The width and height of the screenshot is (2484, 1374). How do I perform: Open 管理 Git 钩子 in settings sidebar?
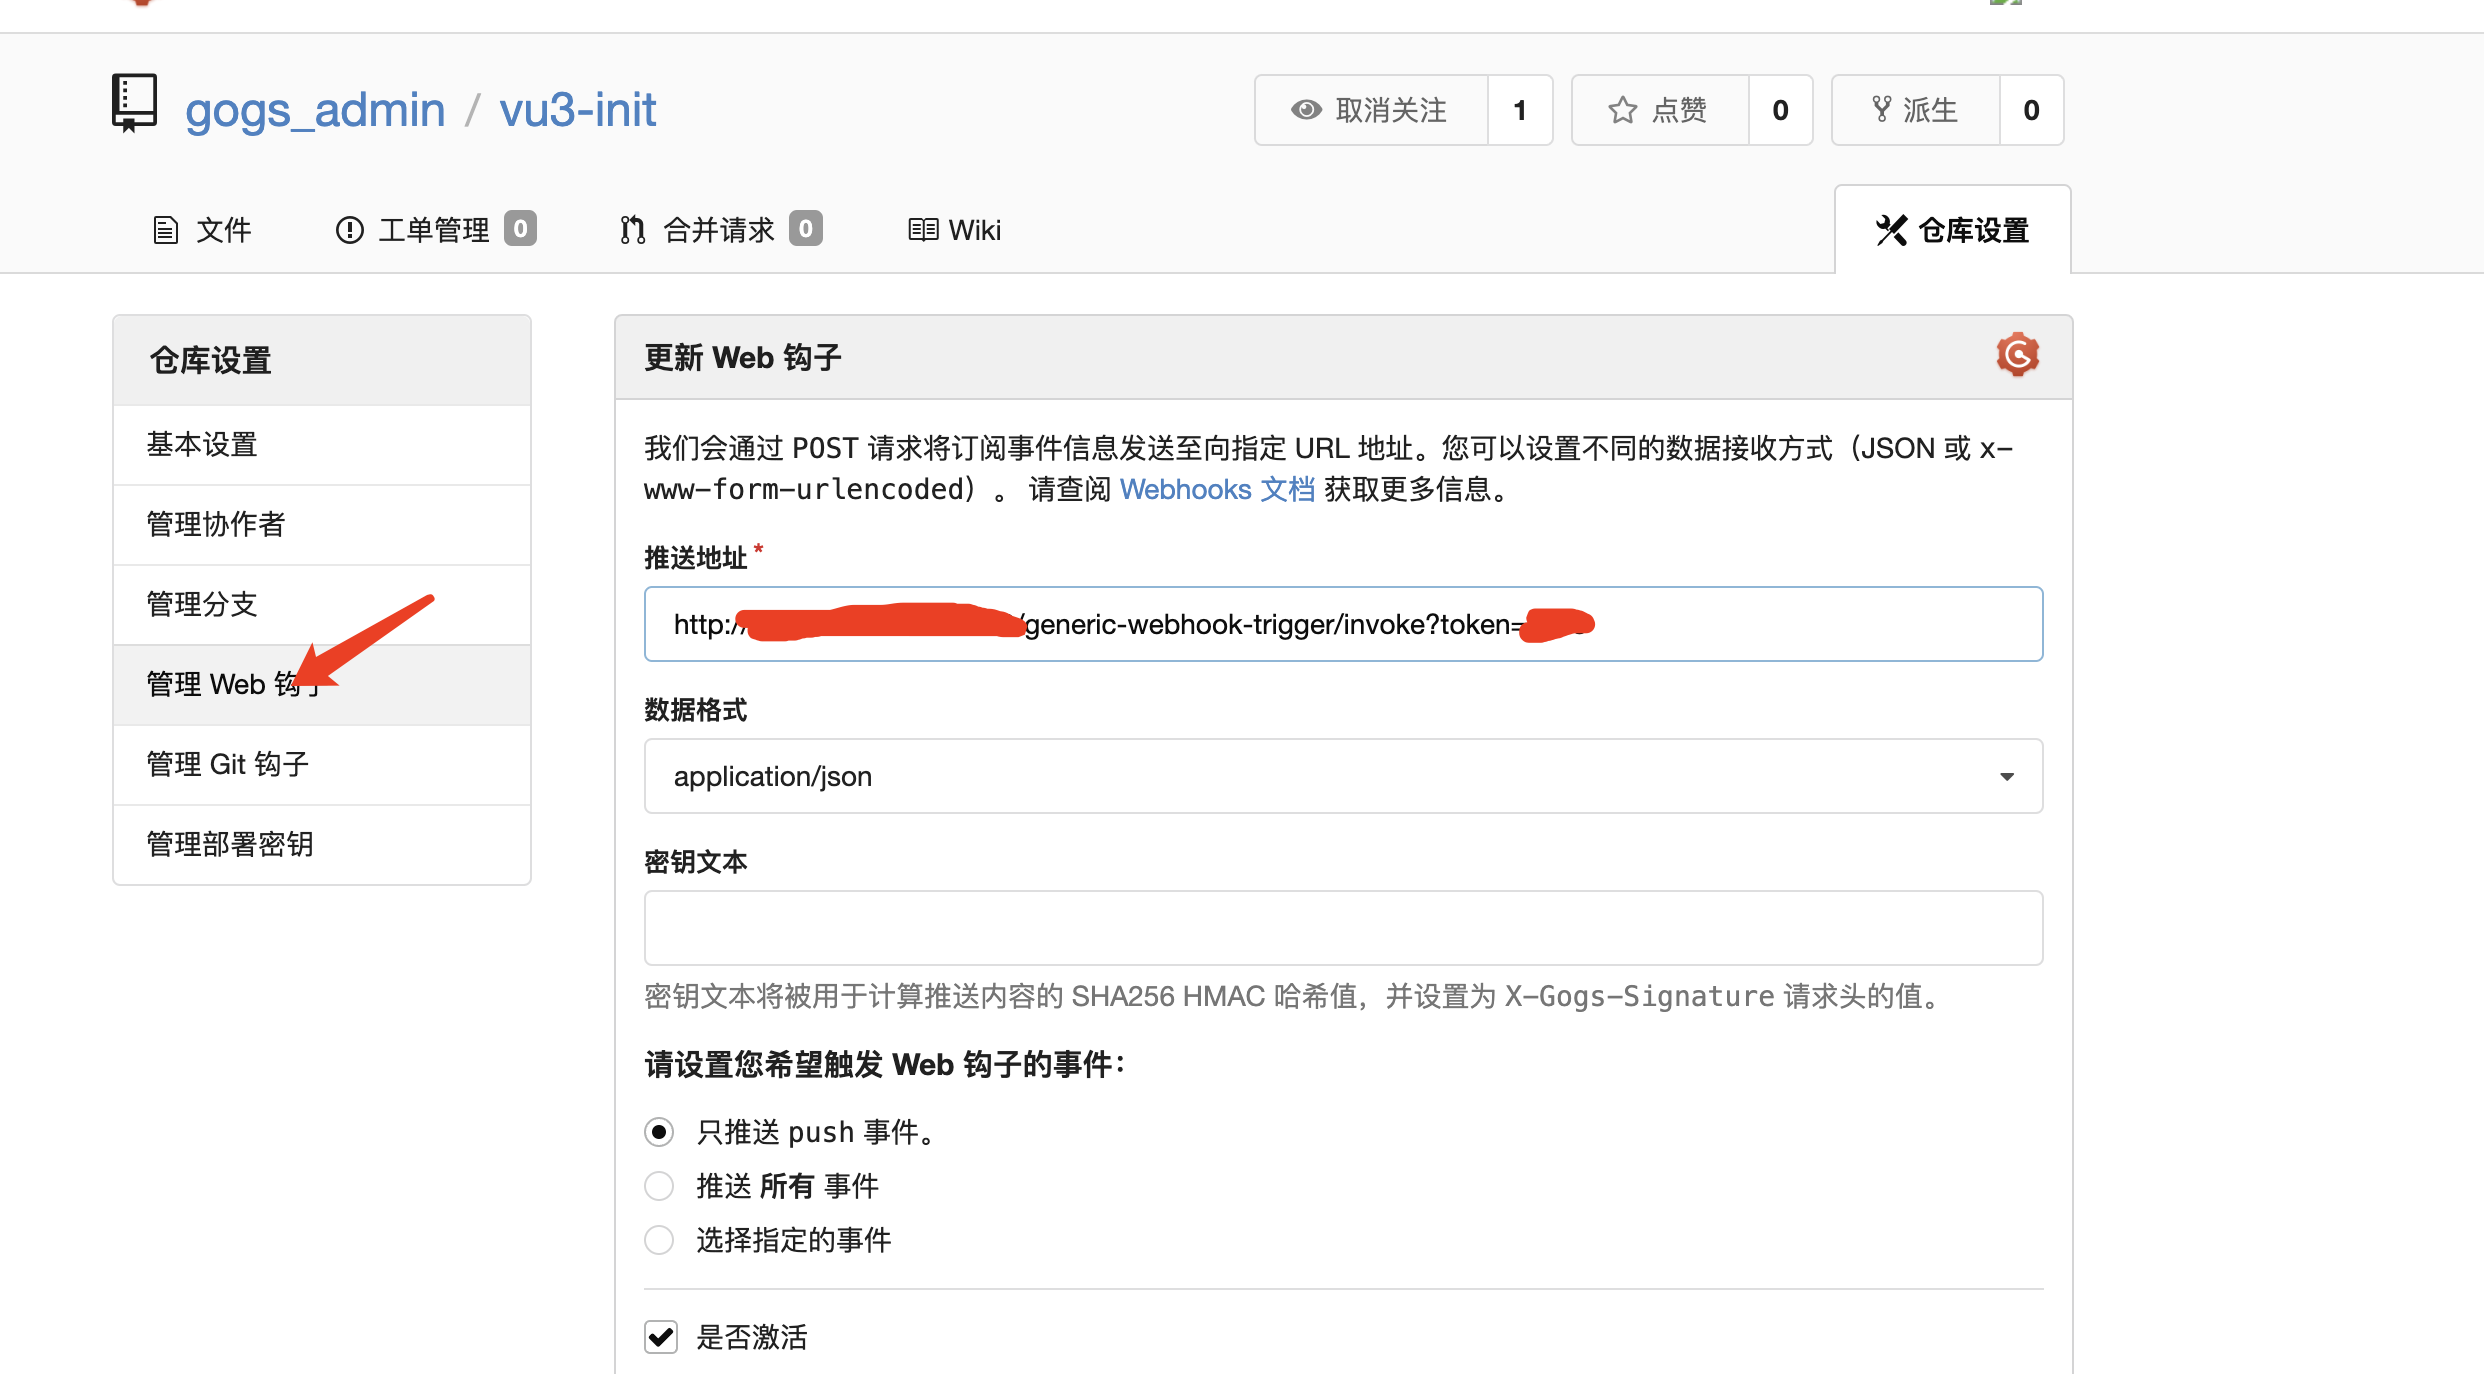click(322, 765)
